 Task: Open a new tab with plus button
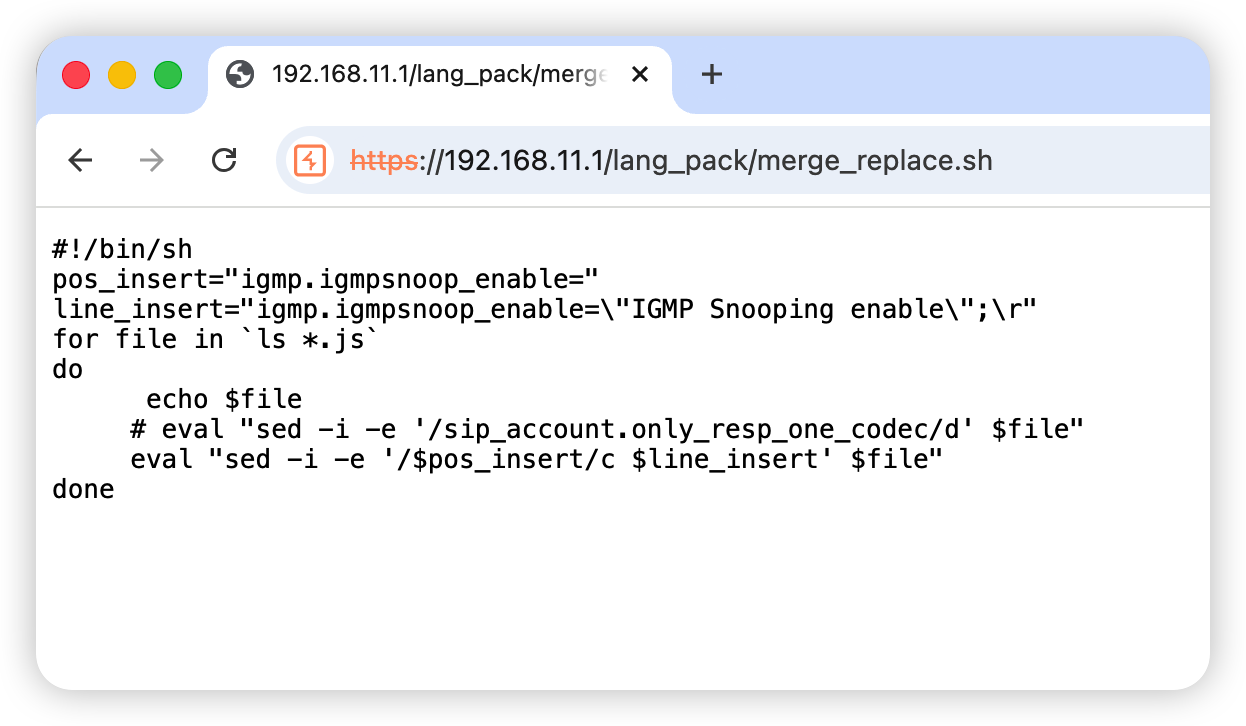(711, 74)
